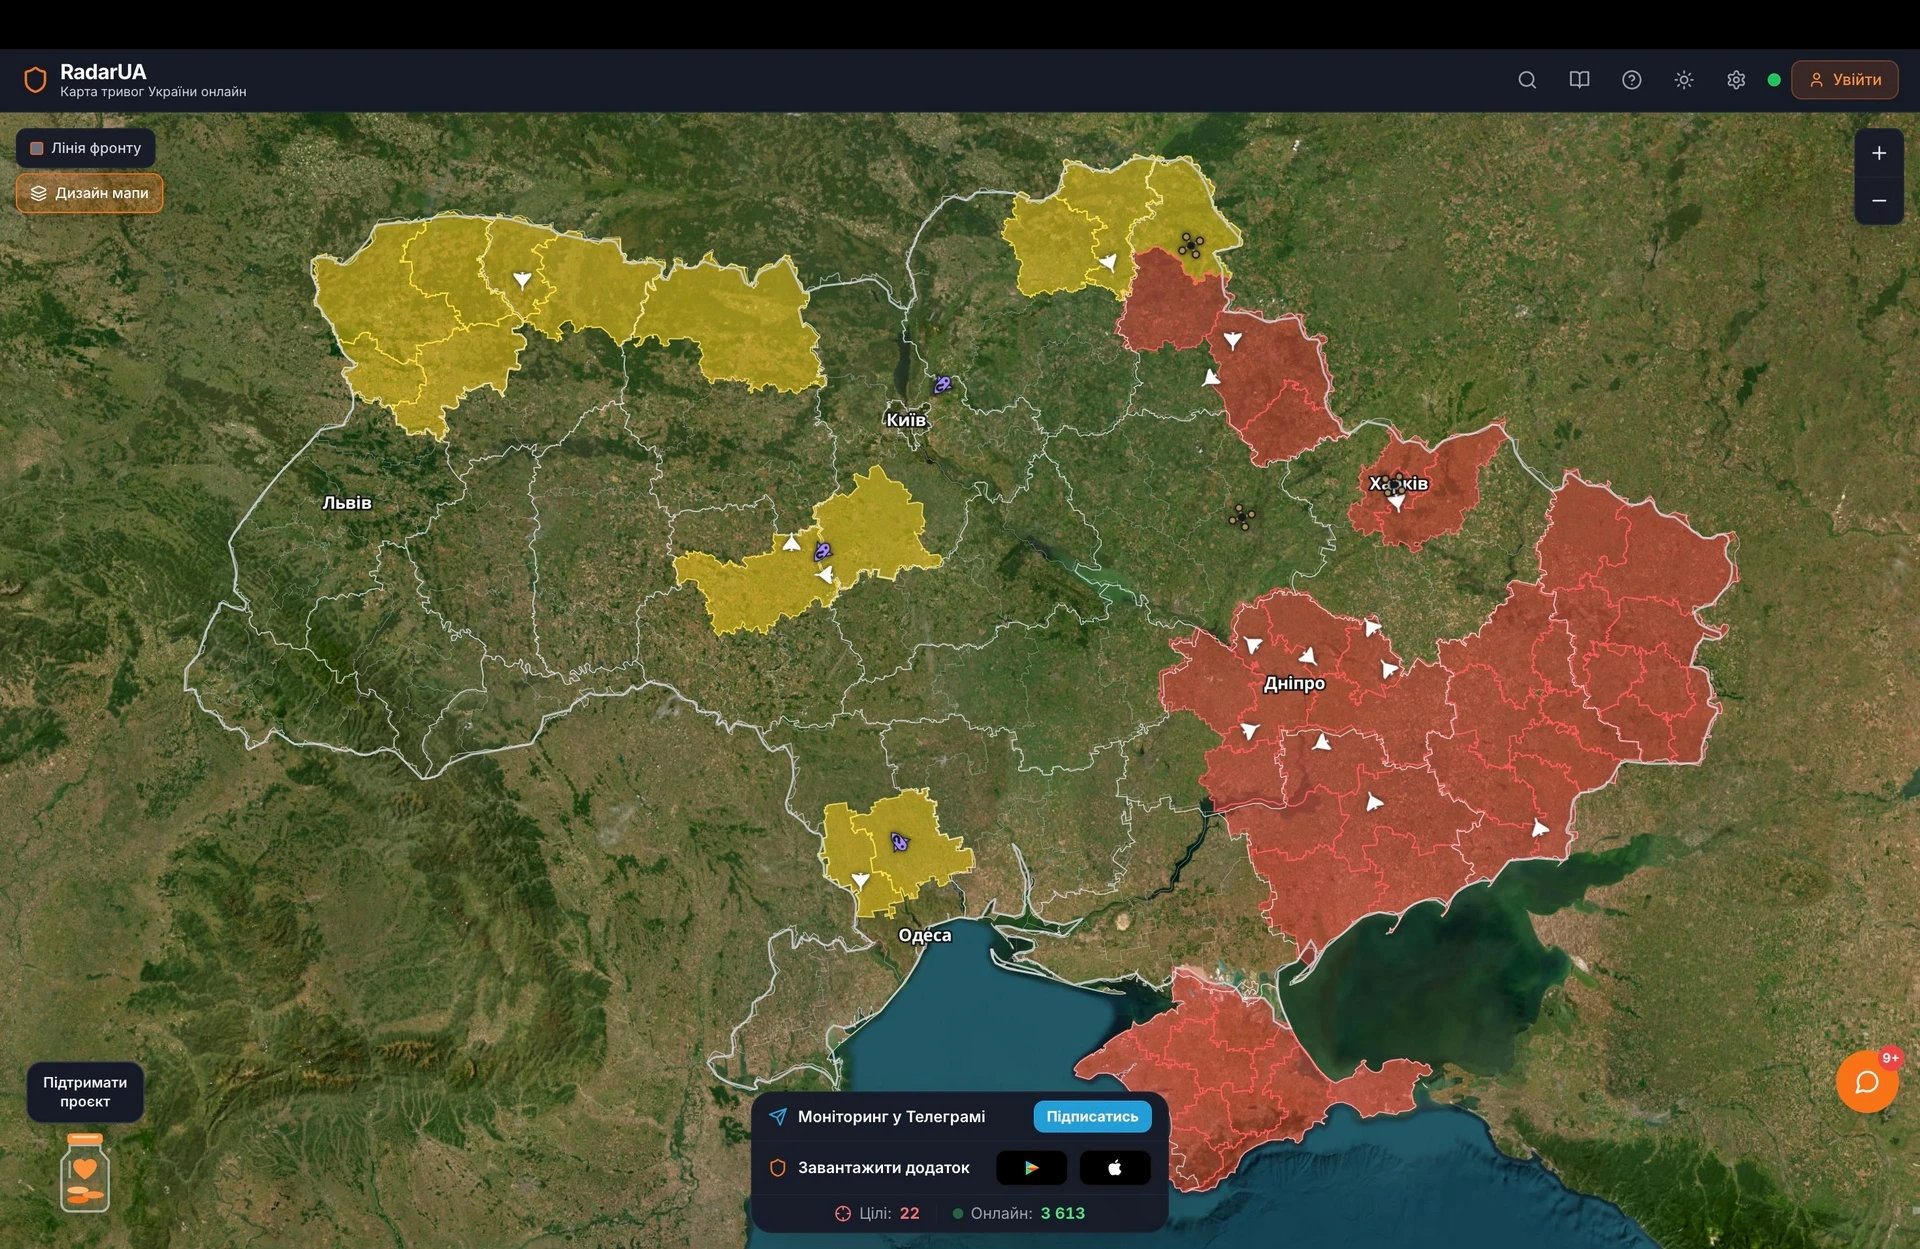Viewport: 1920px width, 1249px height.
Task: Zoom in with the plus button
Action: tap(1879, 153)
